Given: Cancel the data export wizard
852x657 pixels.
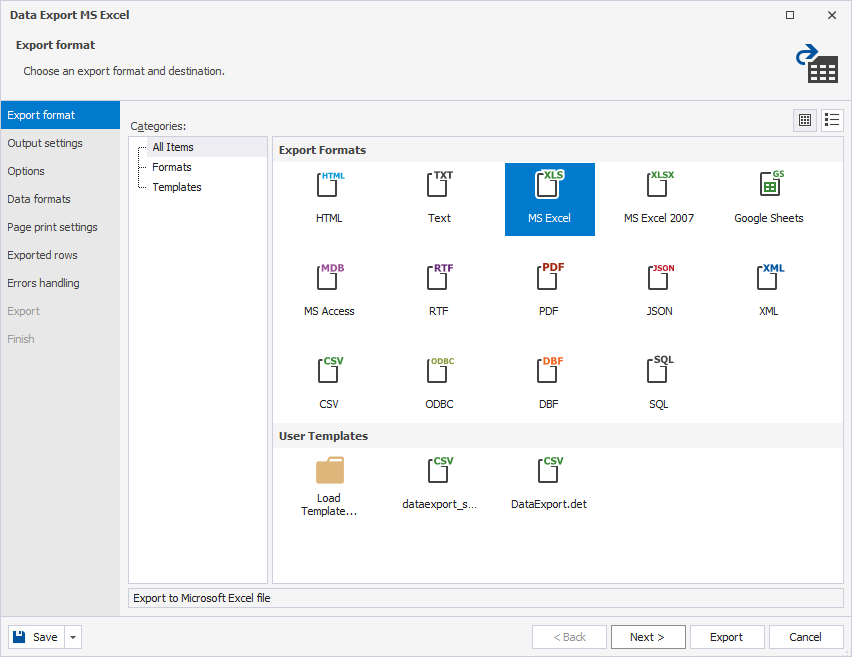Looking at the screenshot, I should [805, 637].
